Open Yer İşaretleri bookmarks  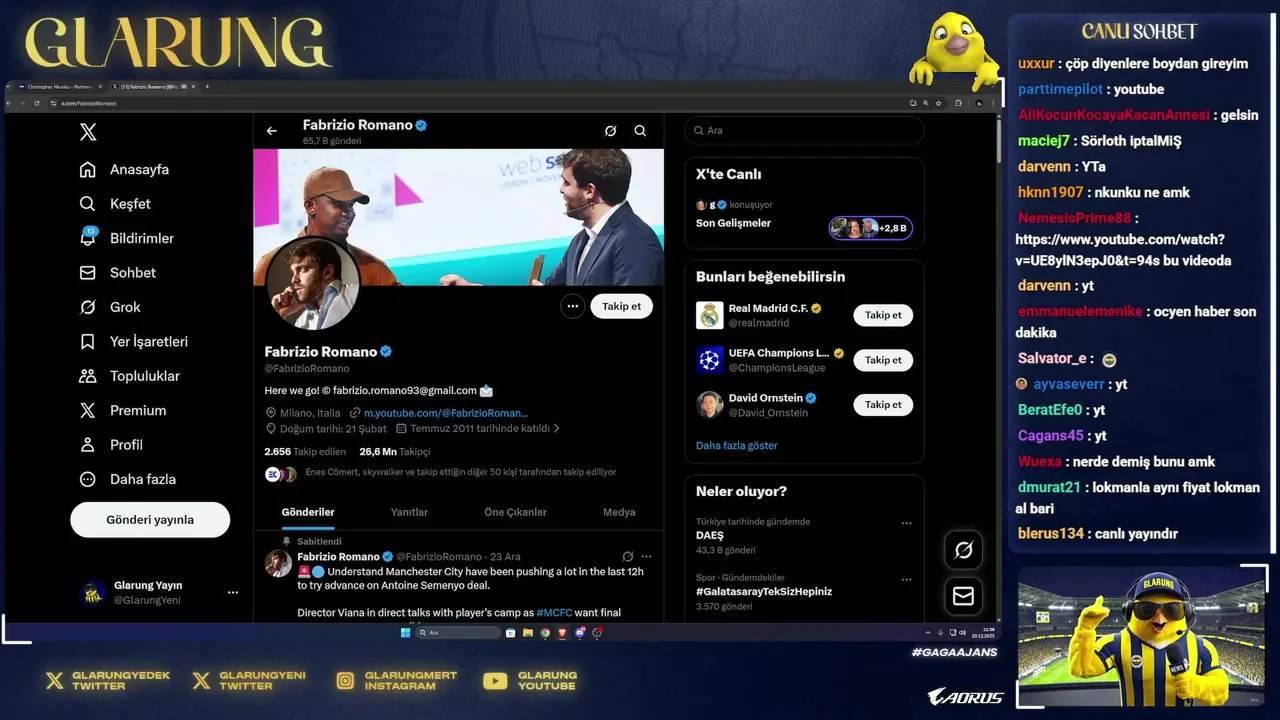click(134, 342)
